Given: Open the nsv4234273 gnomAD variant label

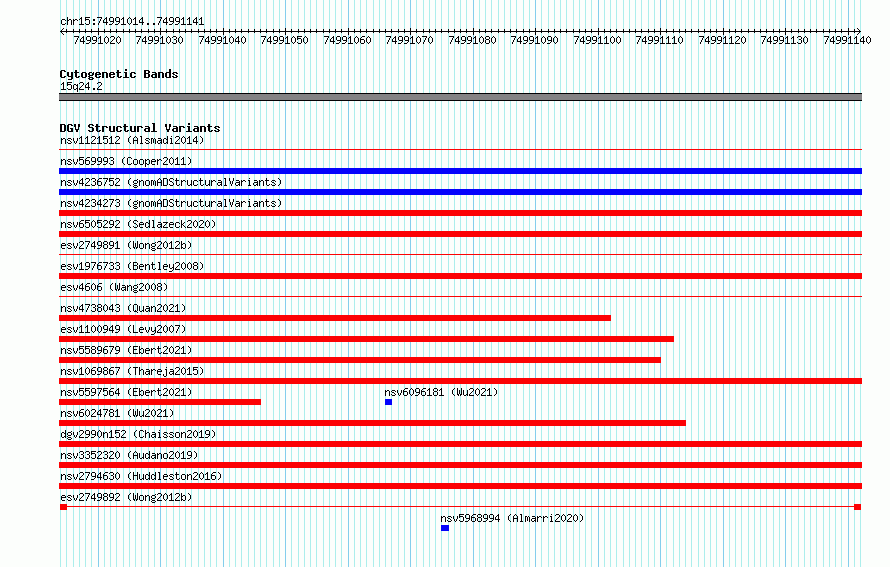Looking at the screenshot, I should pos(171,203).
